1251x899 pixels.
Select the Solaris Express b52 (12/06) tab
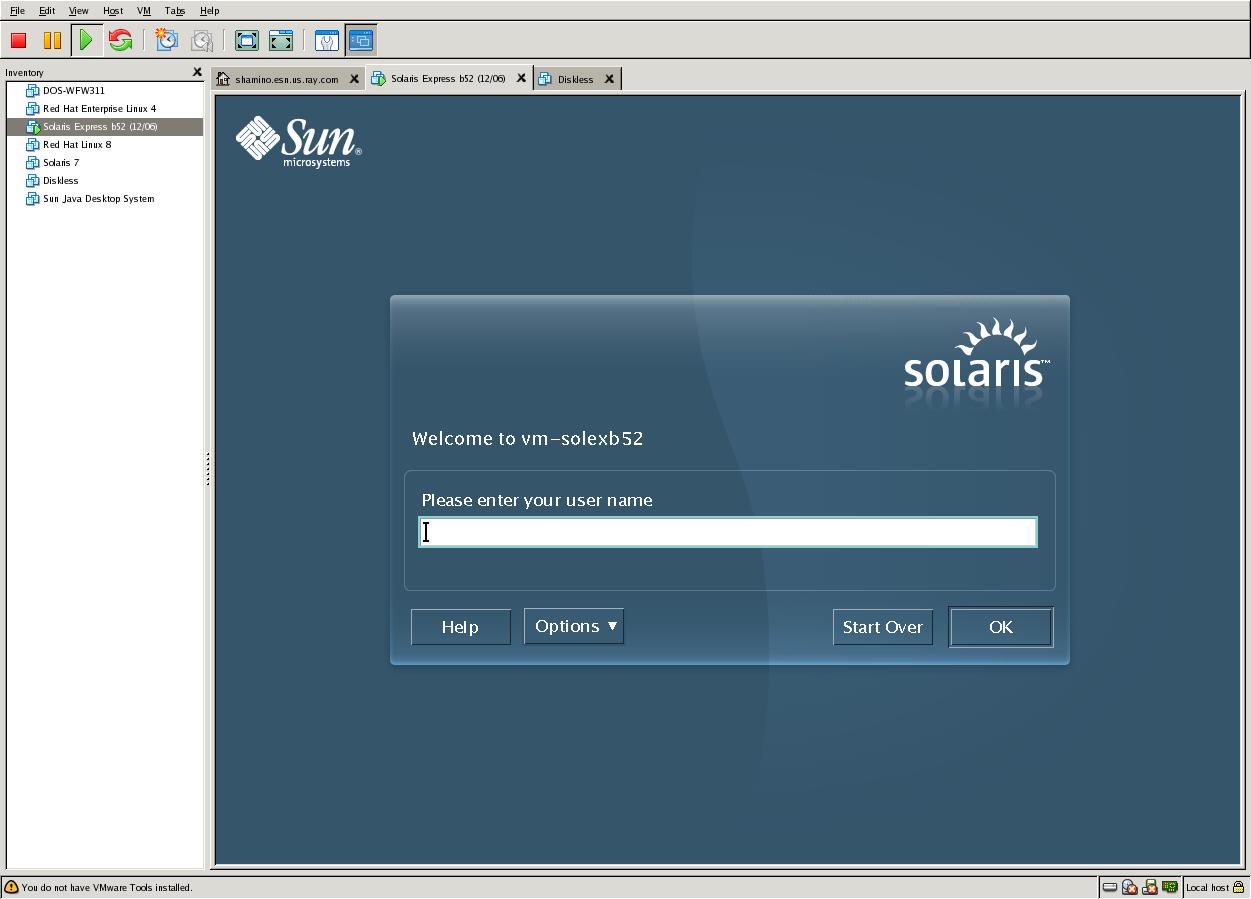pyautogui.click(x=448, y=78)
